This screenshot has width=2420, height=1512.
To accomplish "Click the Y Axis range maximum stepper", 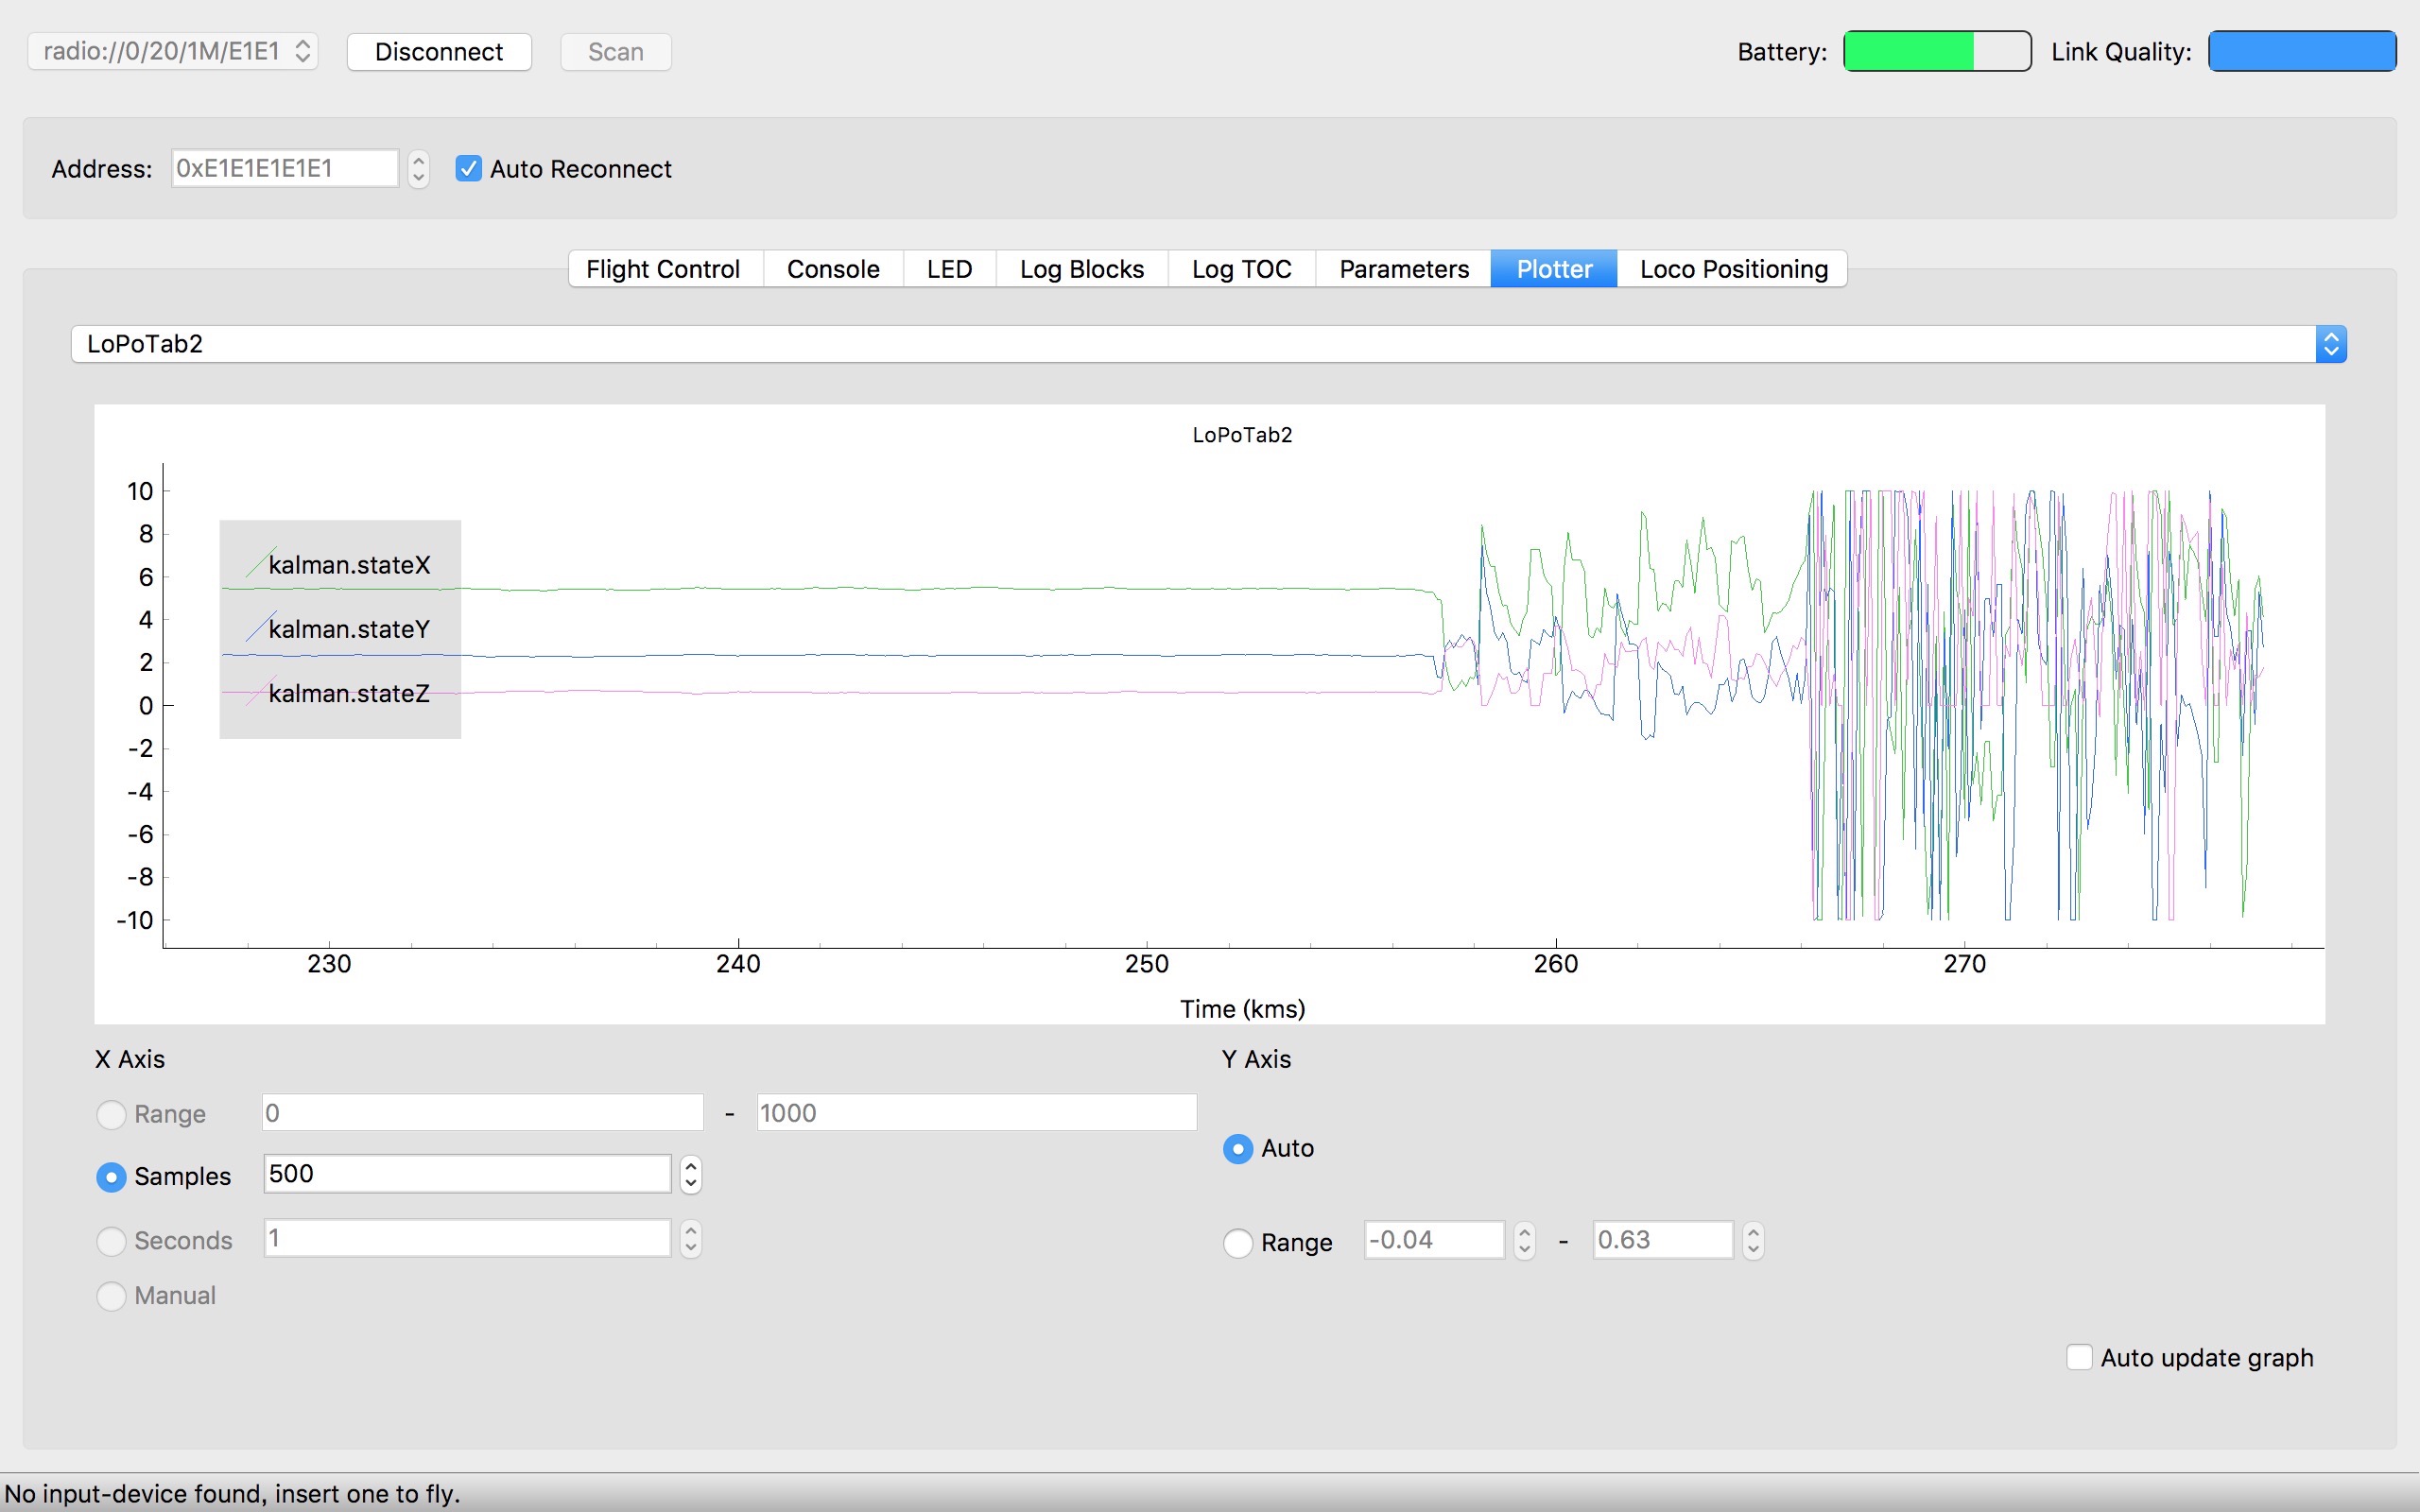I will [1752, 1240].
